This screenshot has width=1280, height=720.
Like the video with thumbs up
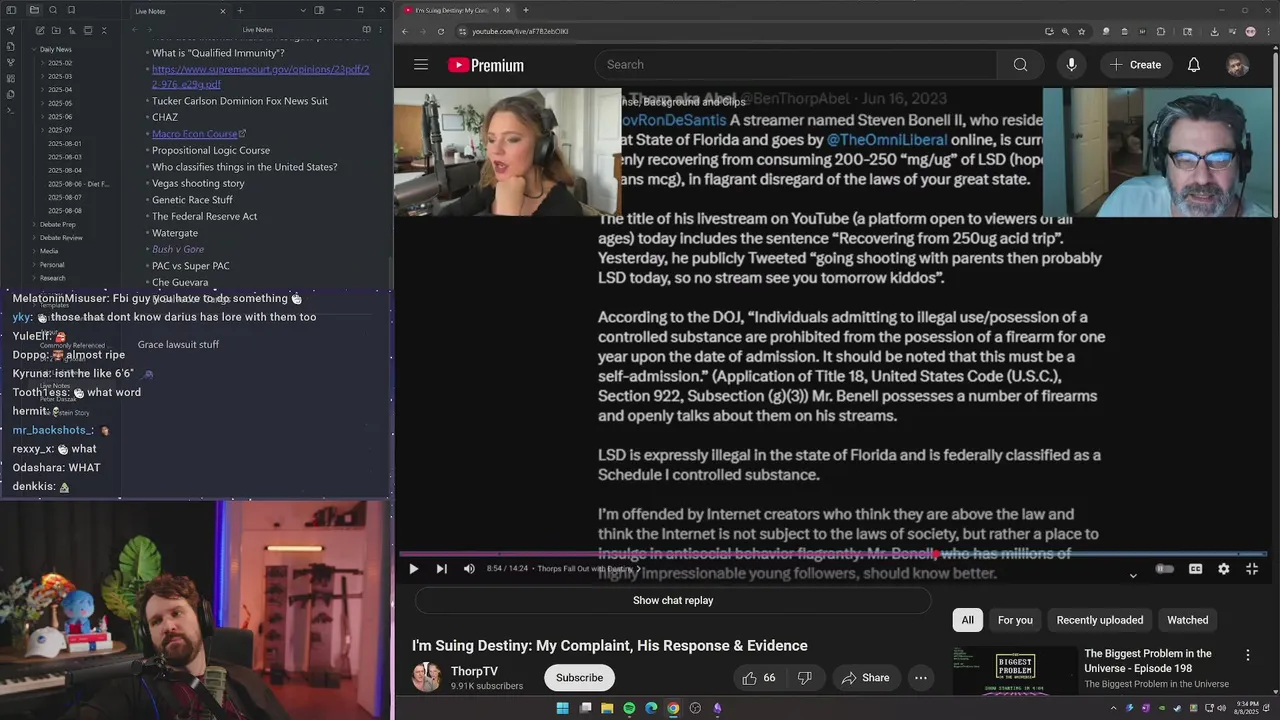coord(758,678)
